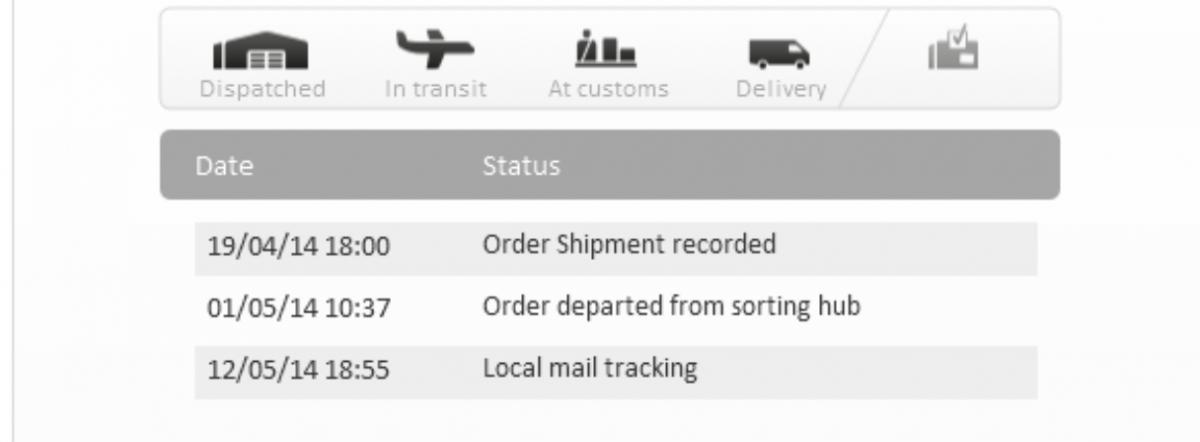Click Order departed from sorting hub status

[671, 306]
